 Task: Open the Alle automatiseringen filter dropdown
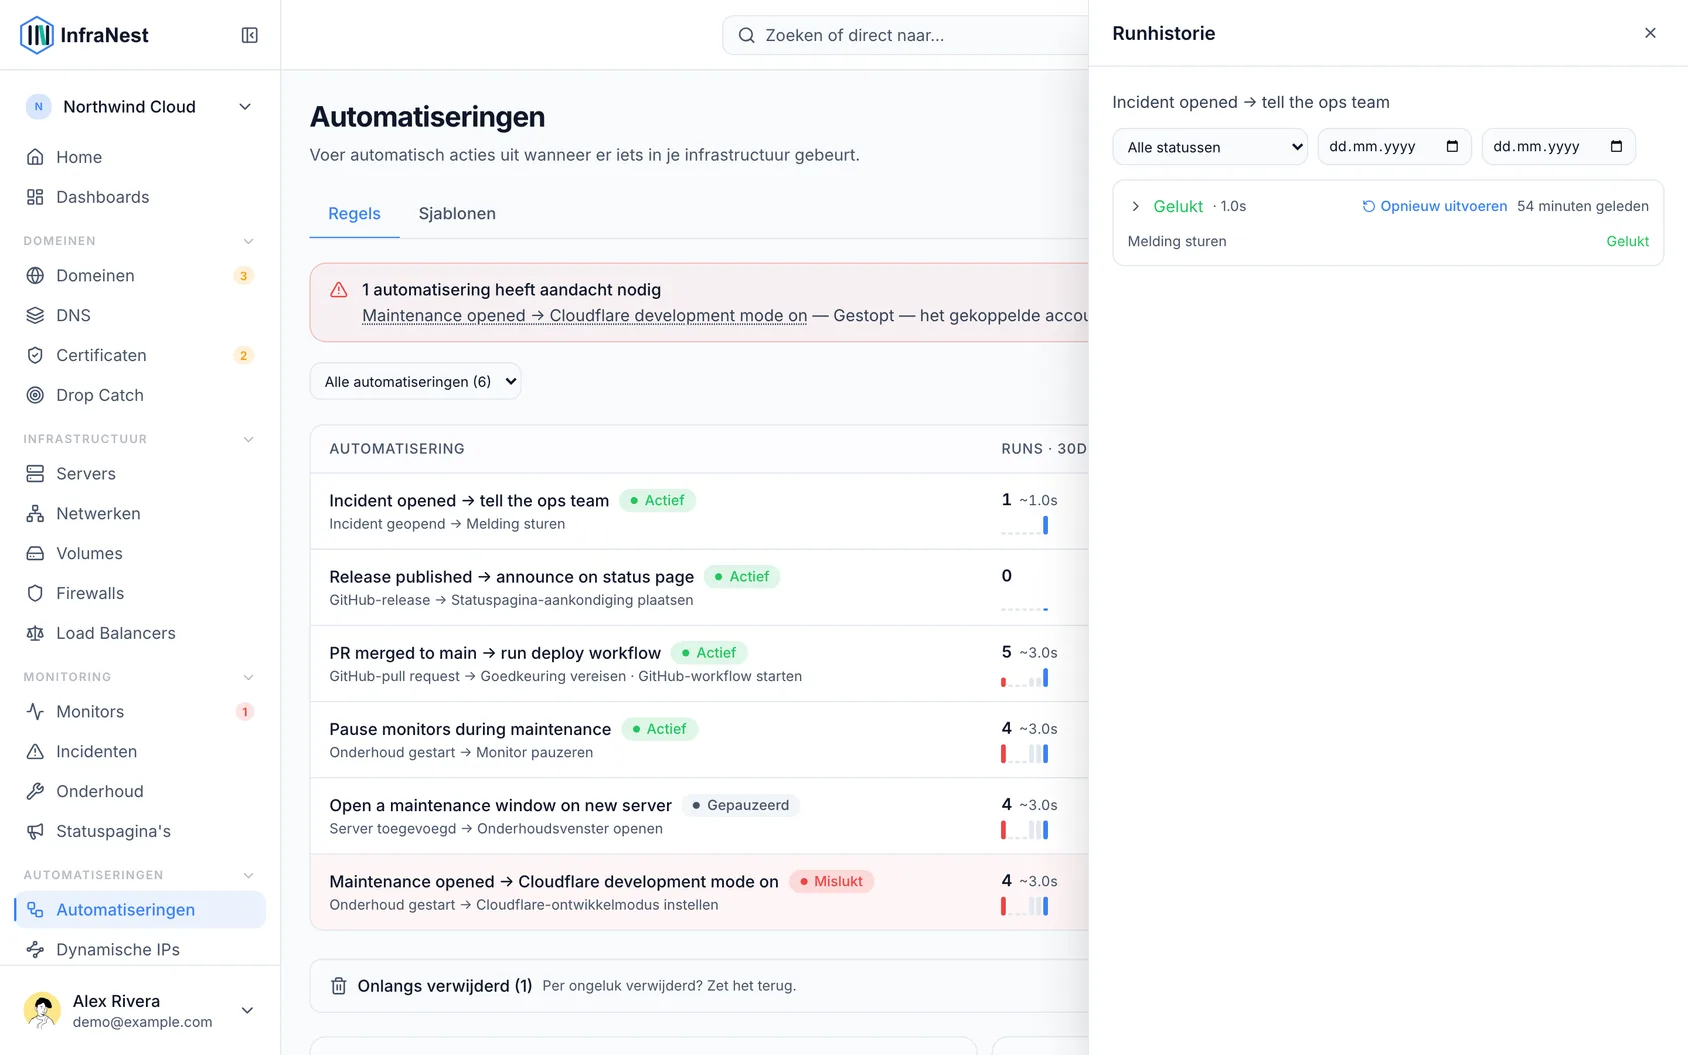(x=416, y=381)
